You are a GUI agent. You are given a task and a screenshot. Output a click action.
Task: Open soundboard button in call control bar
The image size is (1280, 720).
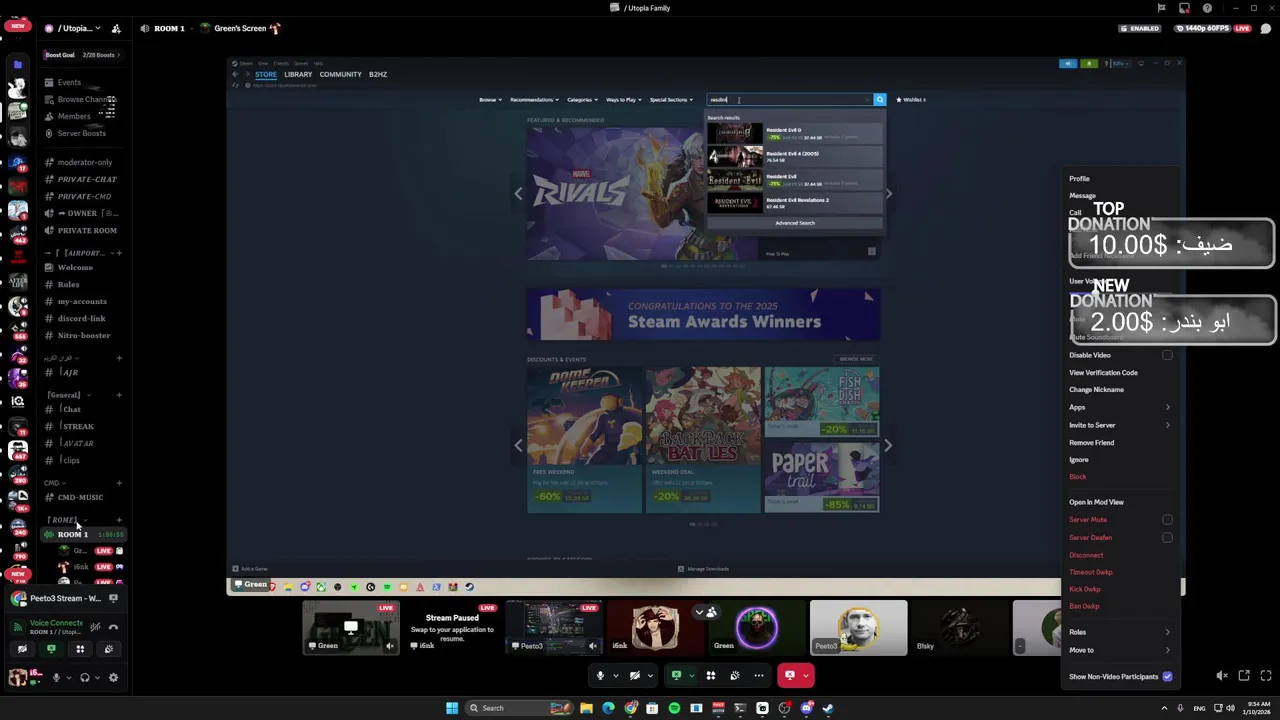735,675
